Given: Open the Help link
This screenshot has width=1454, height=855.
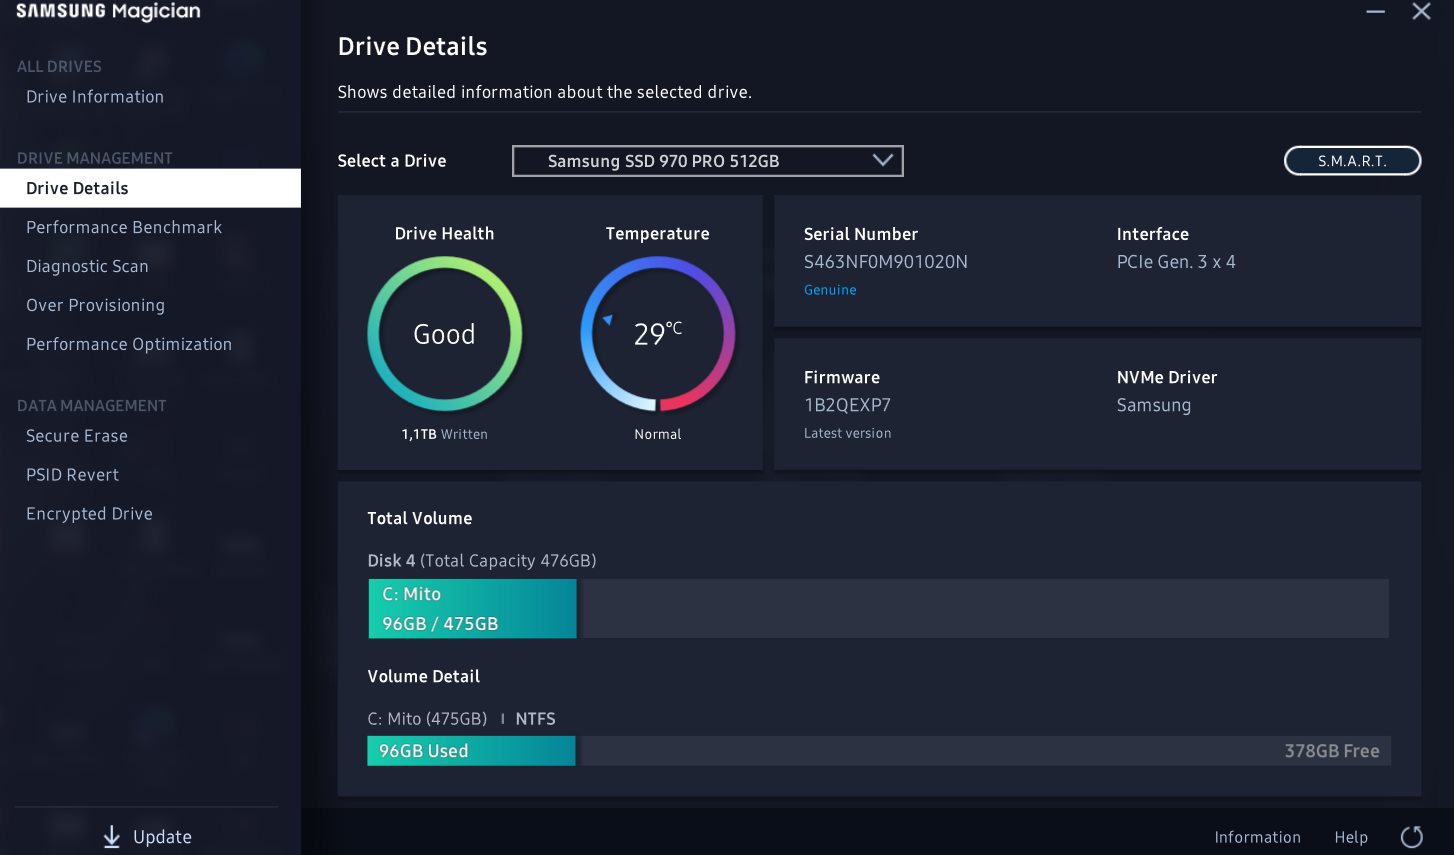Looking at the screenshot, I should pos(1351,837).
